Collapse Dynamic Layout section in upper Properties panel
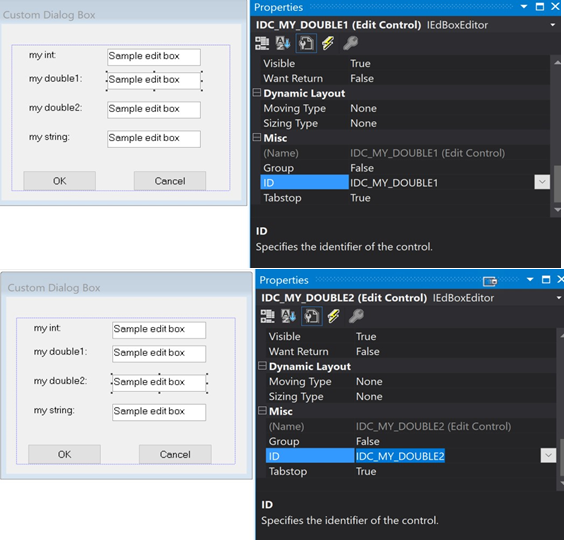This screenshot has height=540, width=568. coord(256,93)
